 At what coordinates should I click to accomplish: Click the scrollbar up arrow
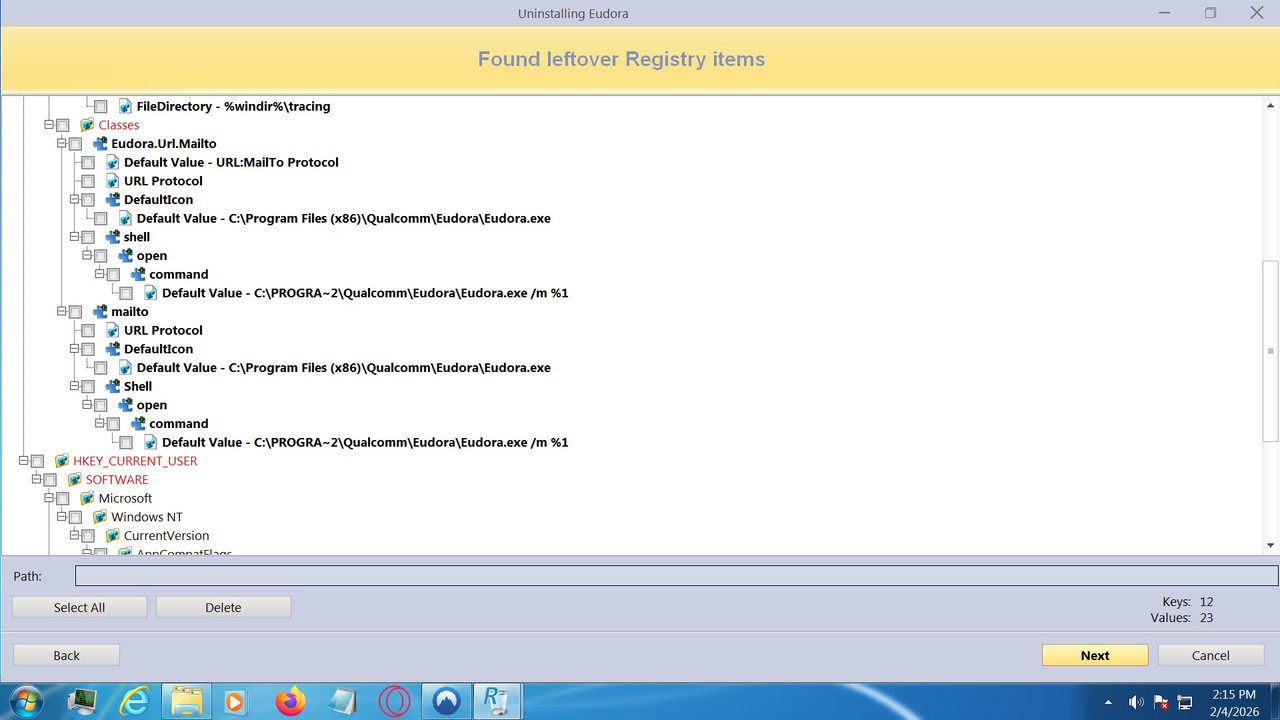point(1271,105)
